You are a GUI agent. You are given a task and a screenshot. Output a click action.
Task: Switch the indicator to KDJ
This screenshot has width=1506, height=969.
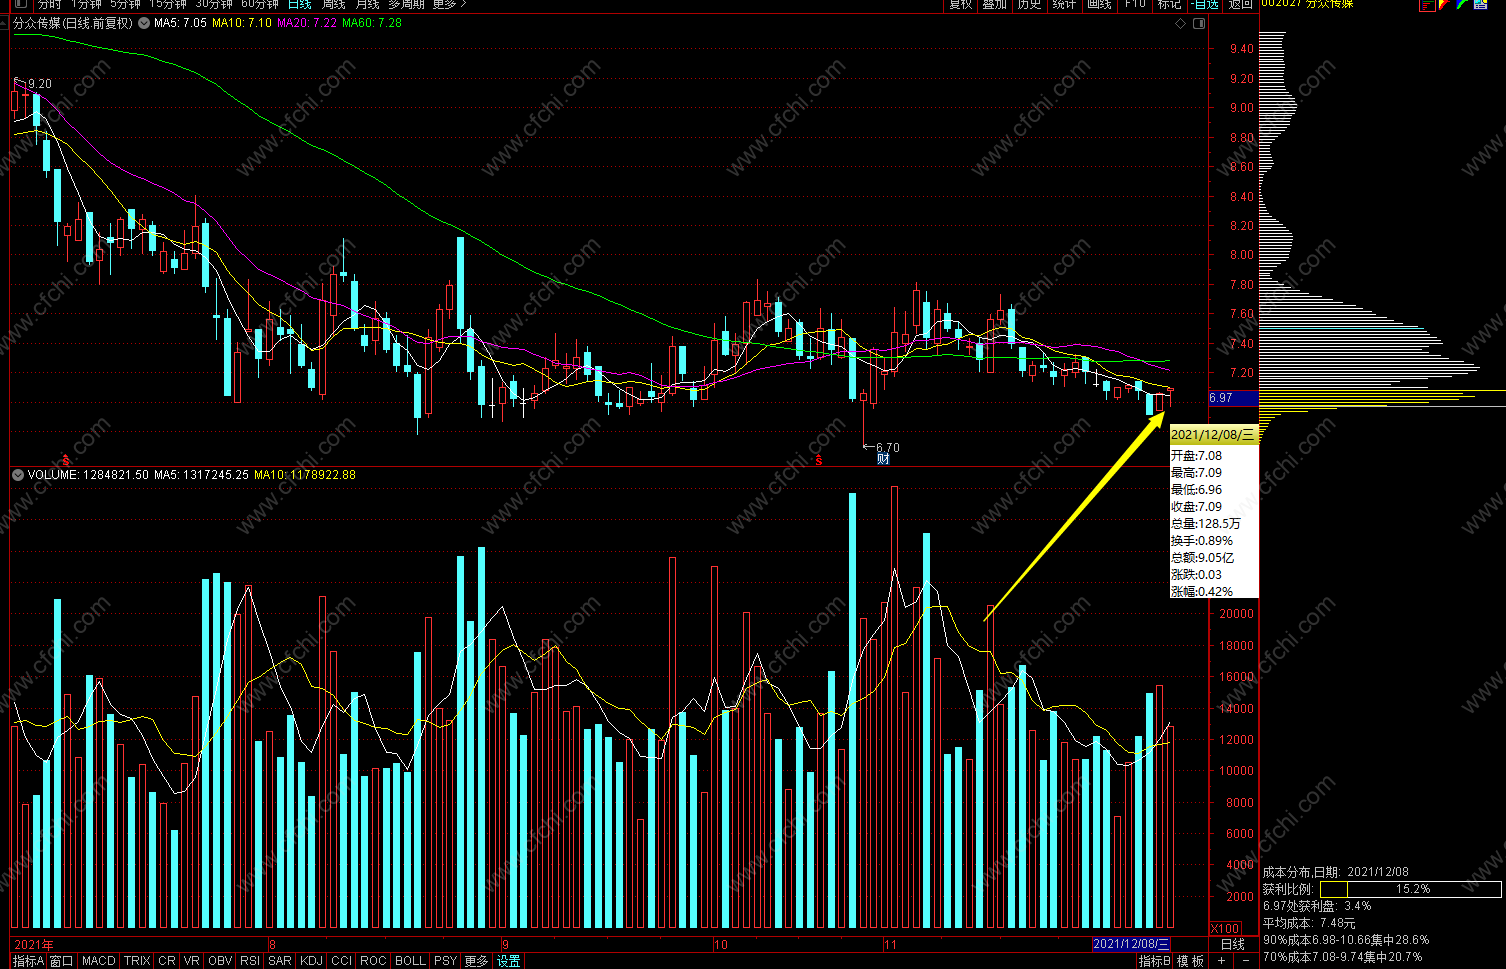311,961
